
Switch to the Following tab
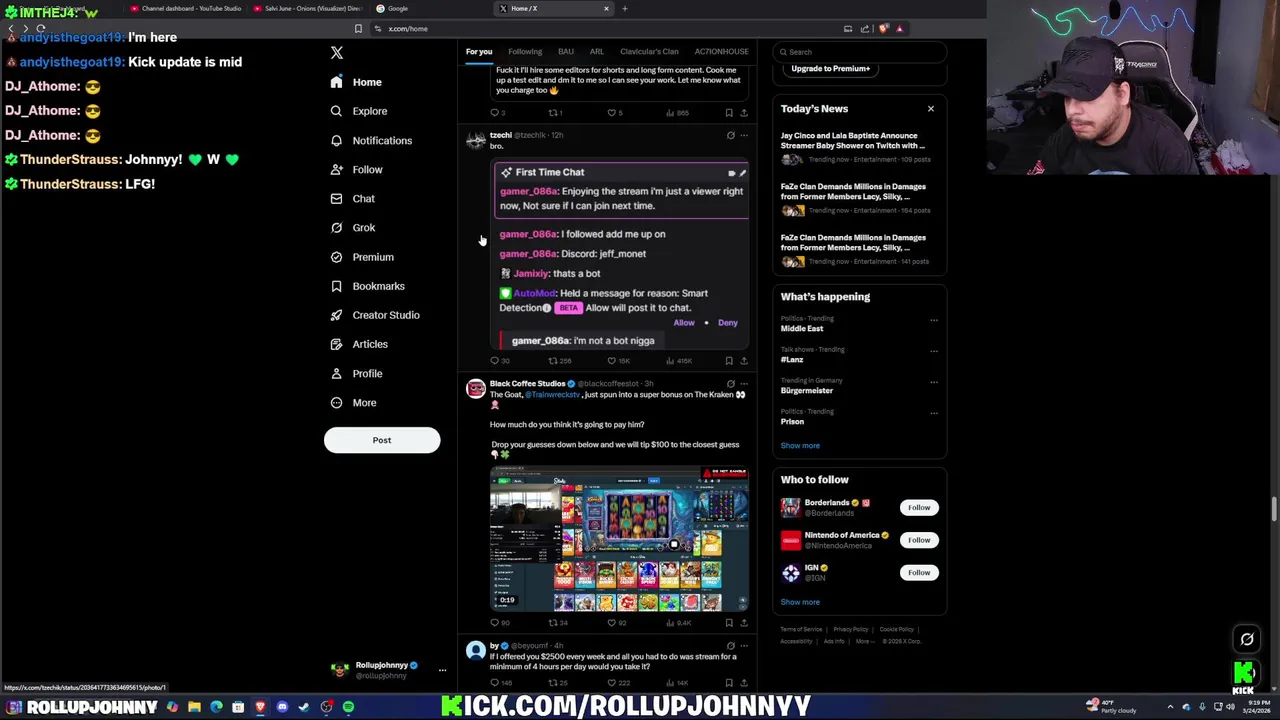click(525, 51)
